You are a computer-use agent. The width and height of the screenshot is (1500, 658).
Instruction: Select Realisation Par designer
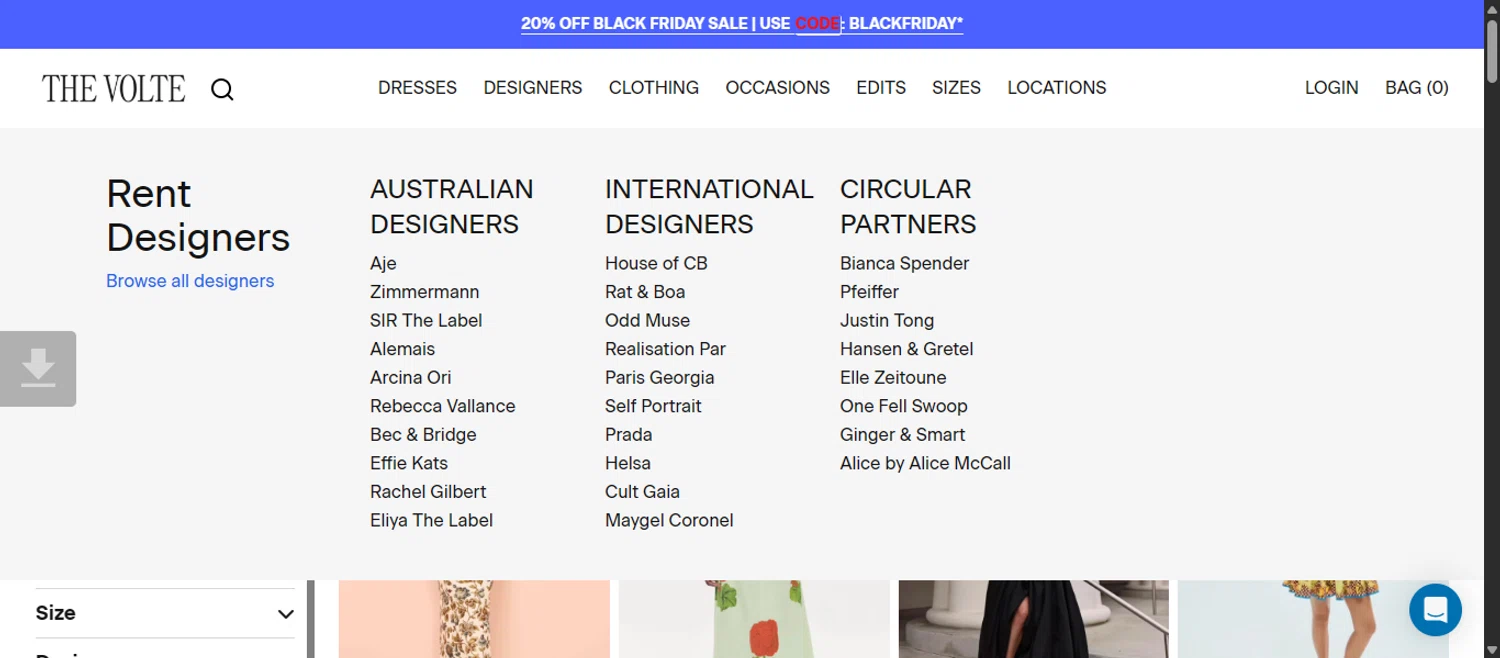tap(665, 349)
